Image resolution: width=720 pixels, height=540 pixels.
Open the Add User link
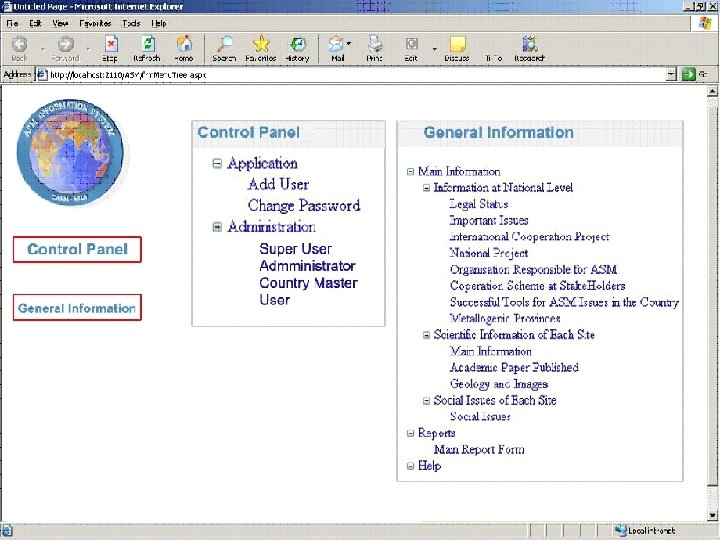tap(278, 185)
